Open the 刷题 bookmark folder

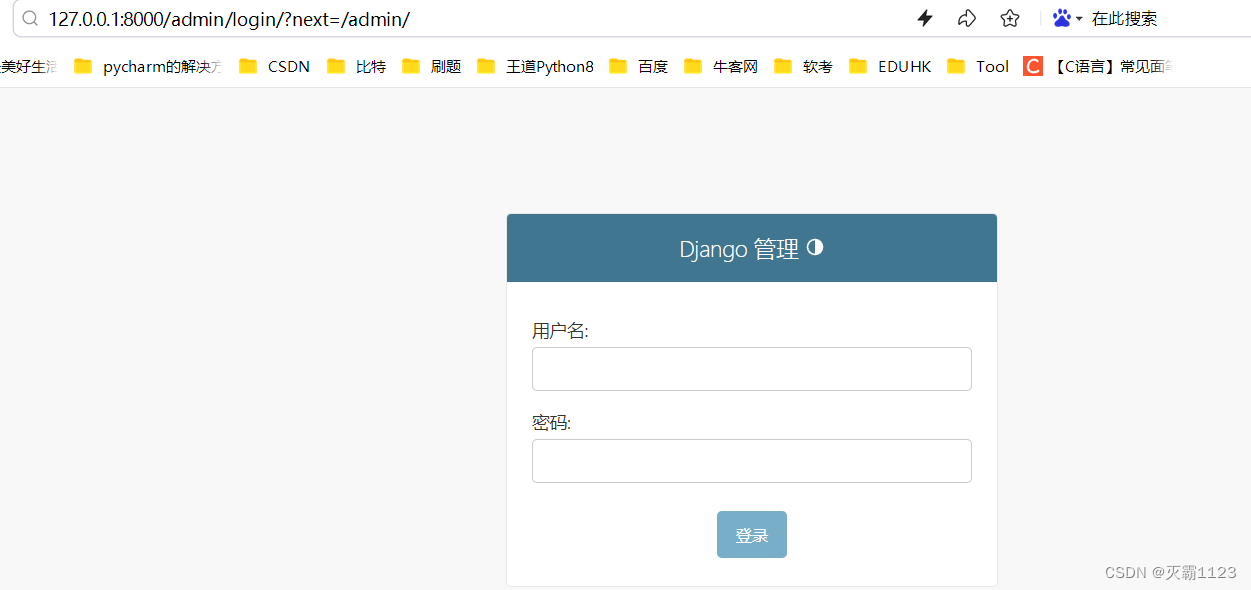point(431,66)
